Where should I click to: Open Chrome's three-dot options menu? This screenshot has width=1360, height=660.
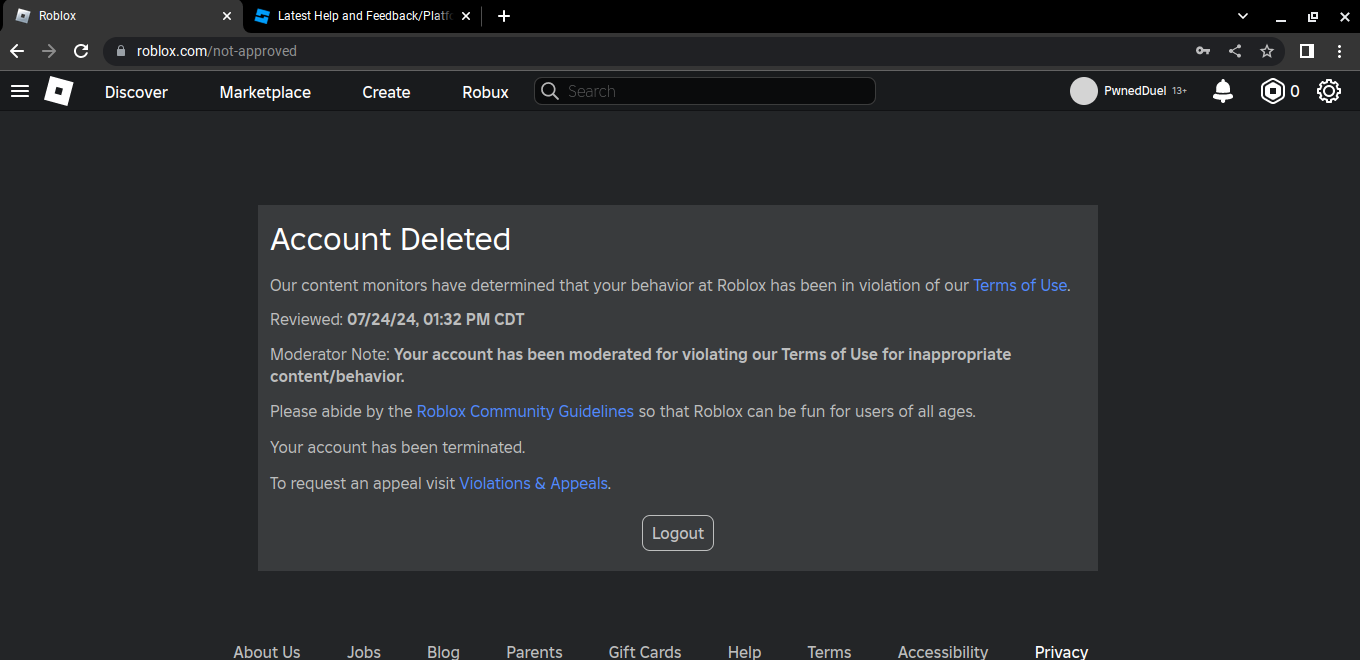click(x=1340, y=51)
